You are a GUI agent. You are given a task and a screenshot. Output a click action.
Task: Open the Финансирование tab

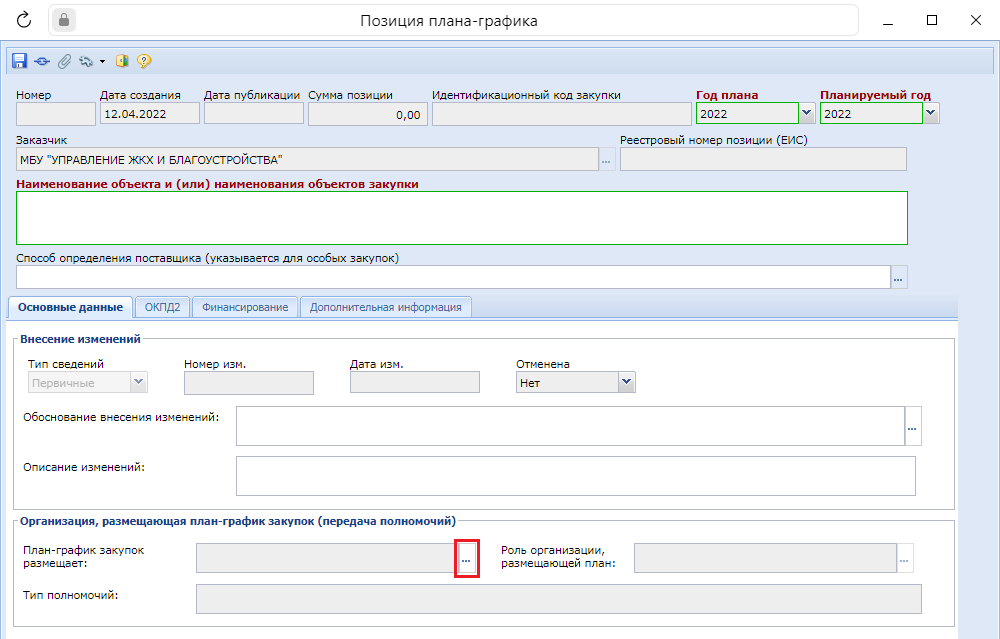pyautogui.click(x=245, y=307)
